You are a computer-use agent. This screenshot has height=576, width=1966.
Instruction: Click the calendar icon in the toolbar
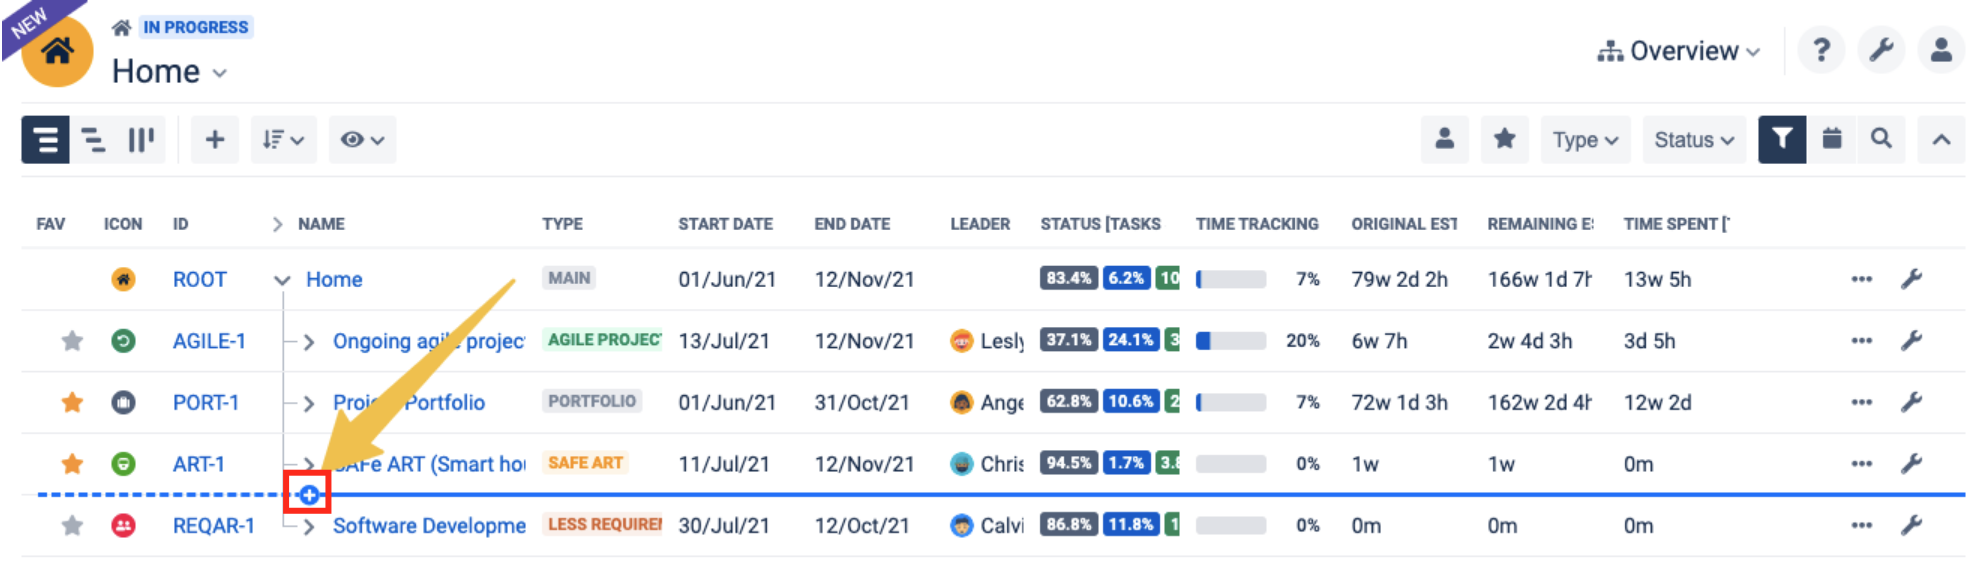(x=1832, y=139)
